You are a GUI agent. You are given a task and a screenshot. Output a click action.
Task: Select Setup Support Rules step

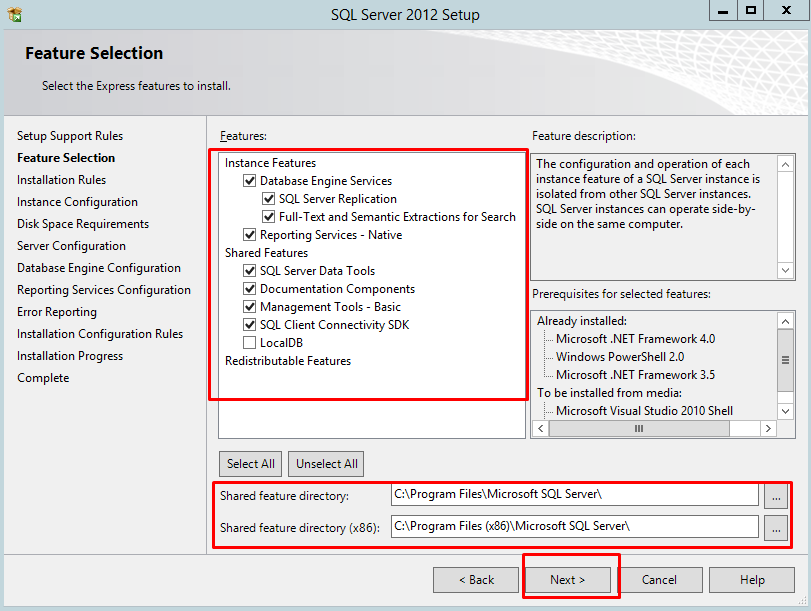tap(70, 136)
